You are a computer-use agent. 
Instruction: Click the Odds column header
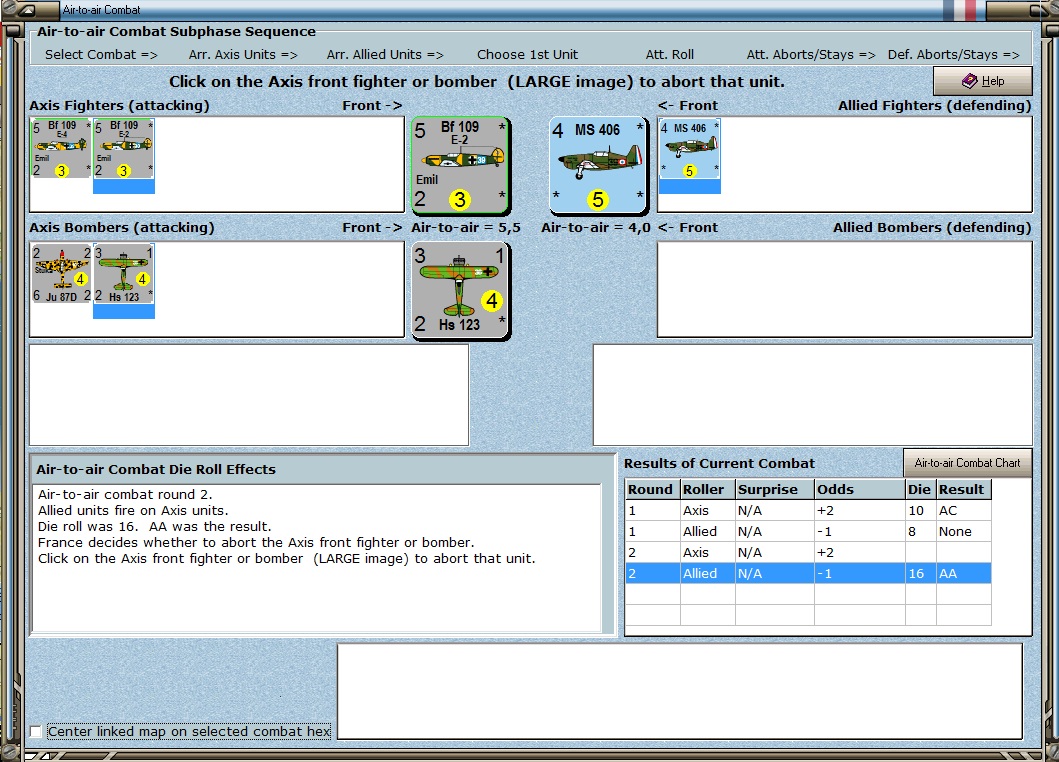(x=860, y=490)
